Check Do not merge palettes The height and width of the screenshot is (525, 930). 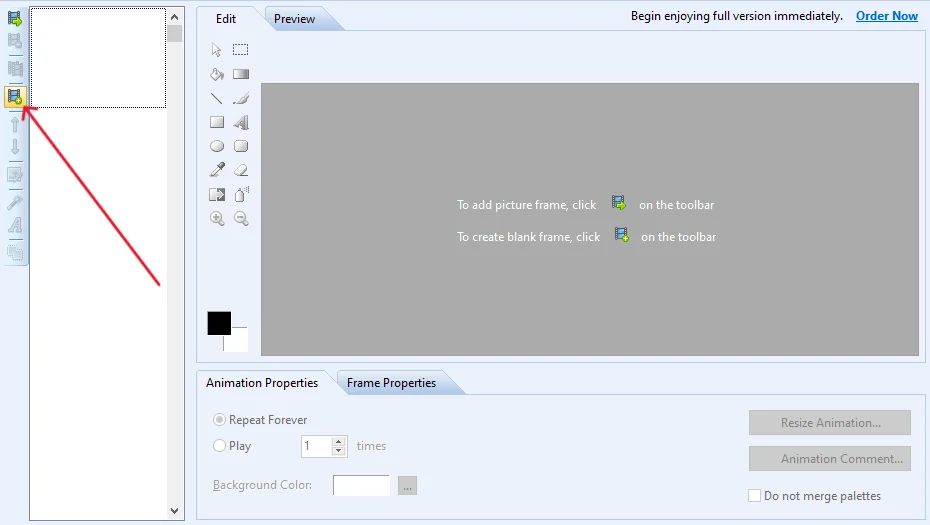click(x=754, y=495)
